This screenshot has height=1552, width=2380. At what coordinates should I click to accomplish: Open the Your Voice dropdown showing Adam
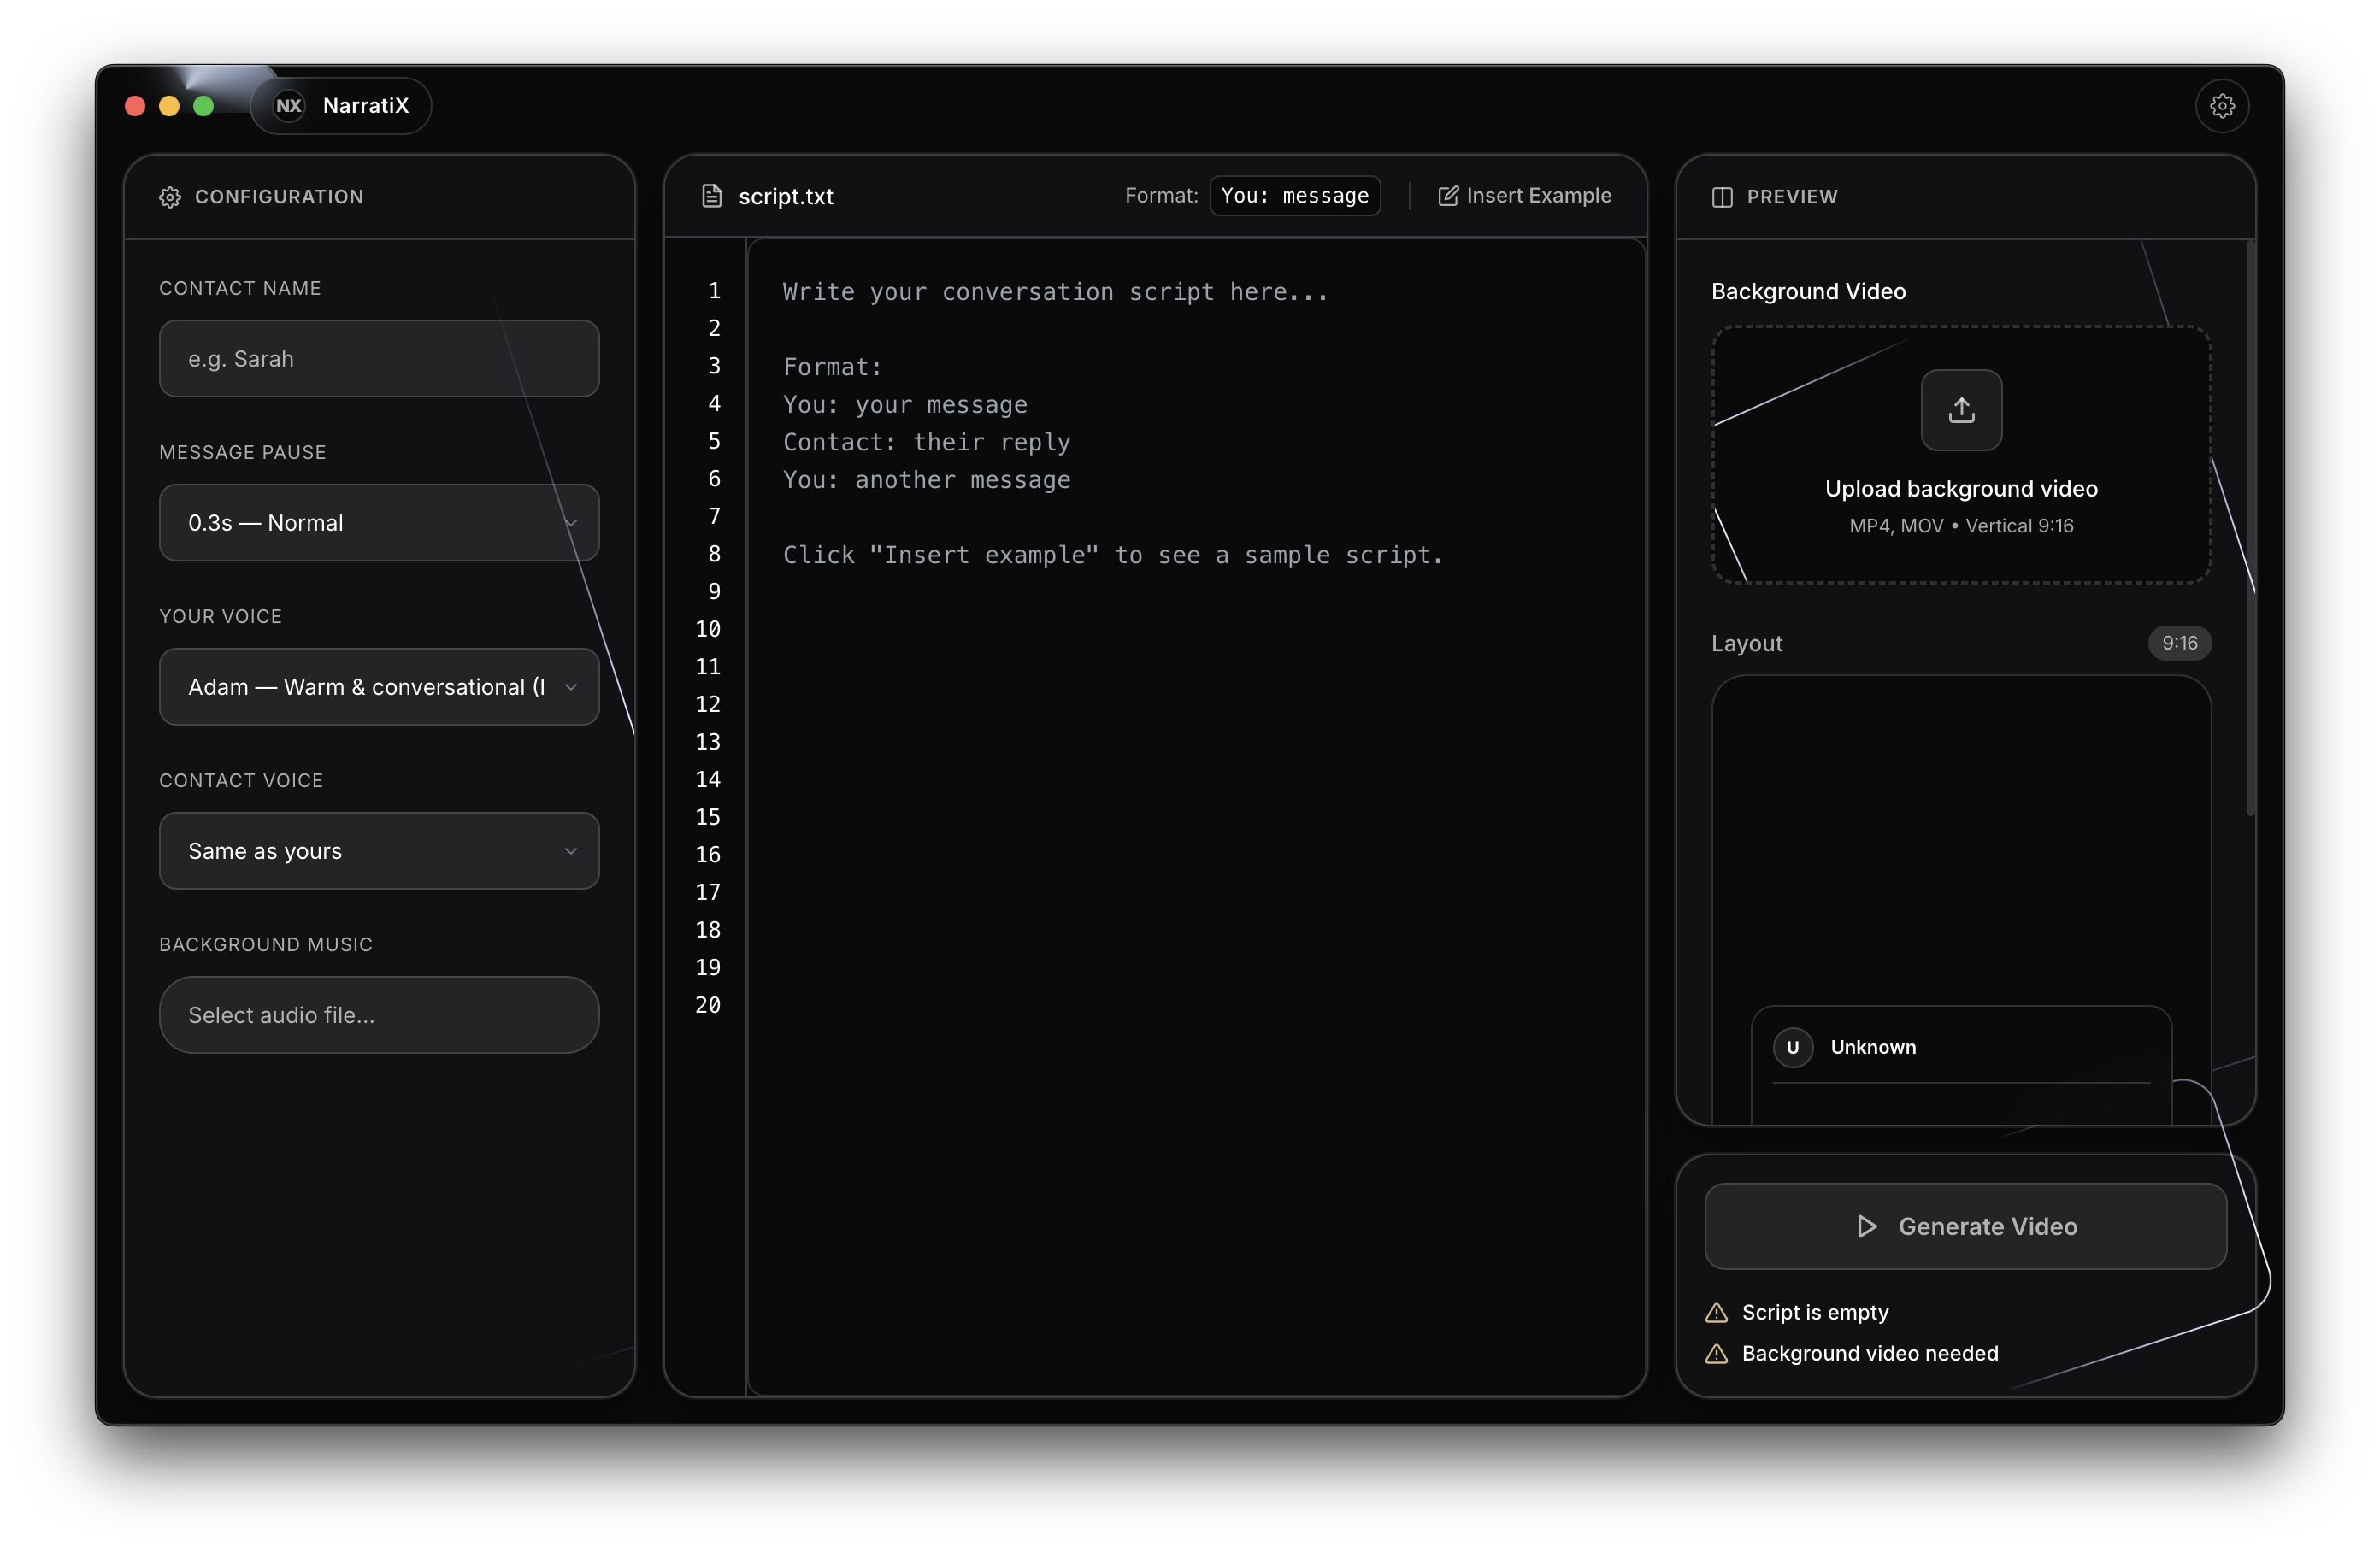coord(378,687)
